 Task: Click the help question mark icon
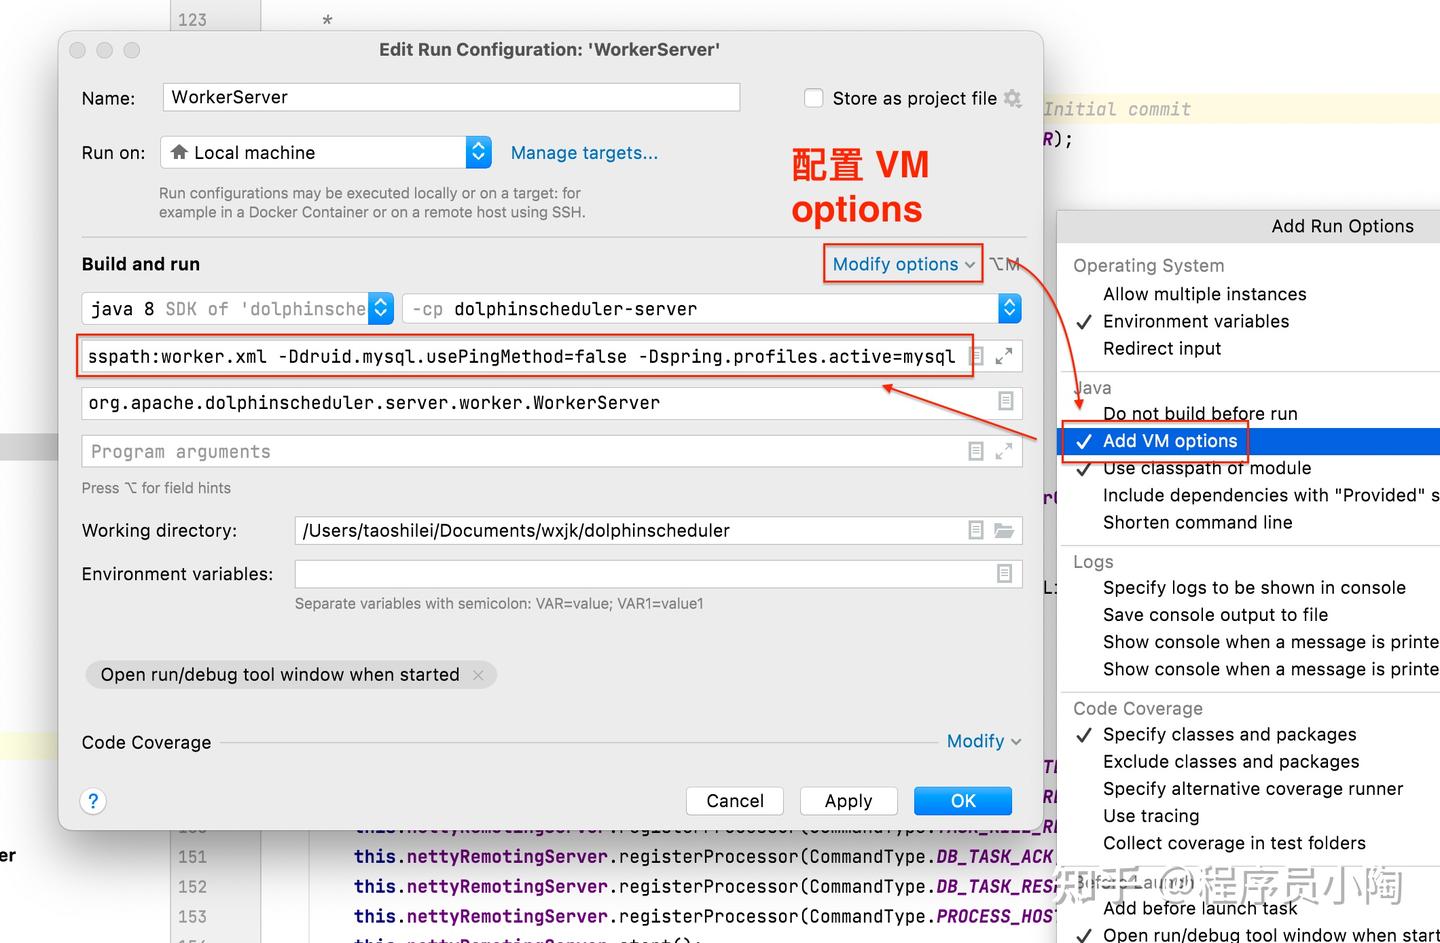click(x=93, y=801)
